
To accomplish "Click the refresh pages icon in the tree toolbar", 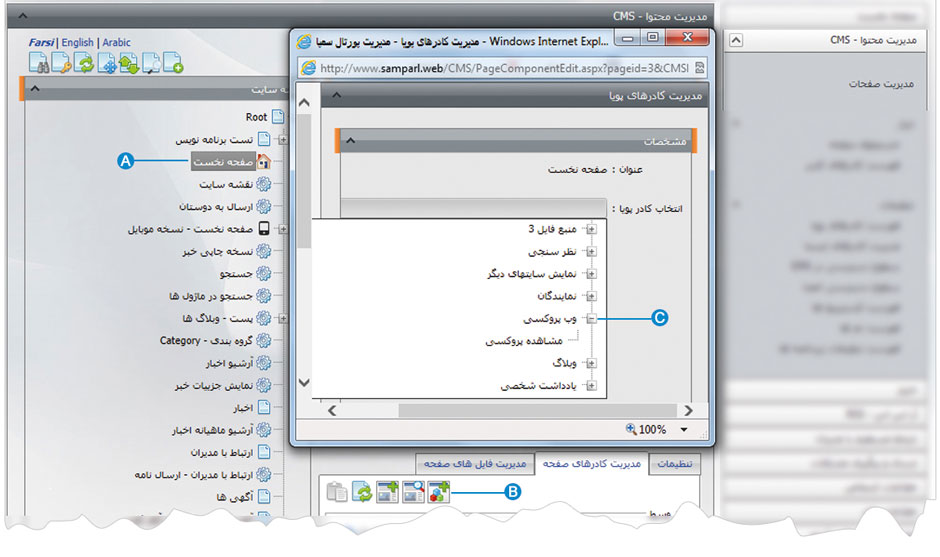I will 84,64.
